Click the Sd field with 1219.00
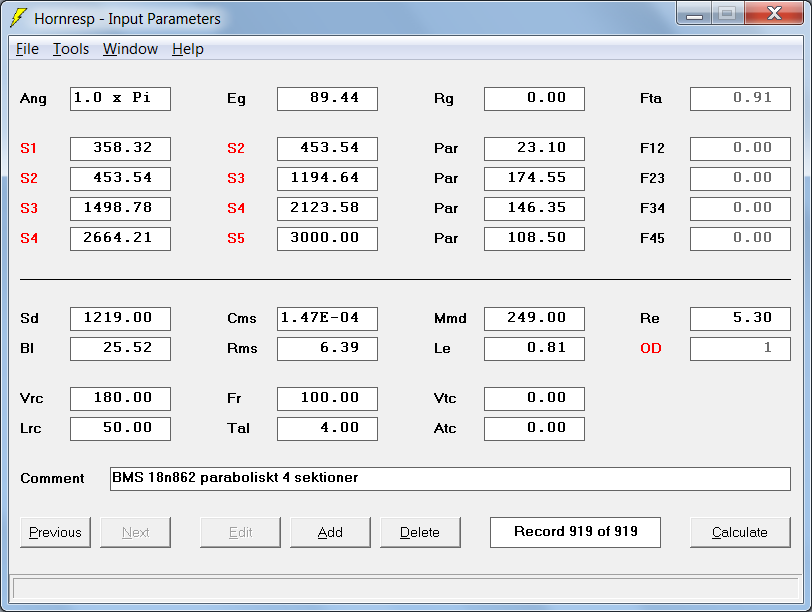 coord(120,318)
